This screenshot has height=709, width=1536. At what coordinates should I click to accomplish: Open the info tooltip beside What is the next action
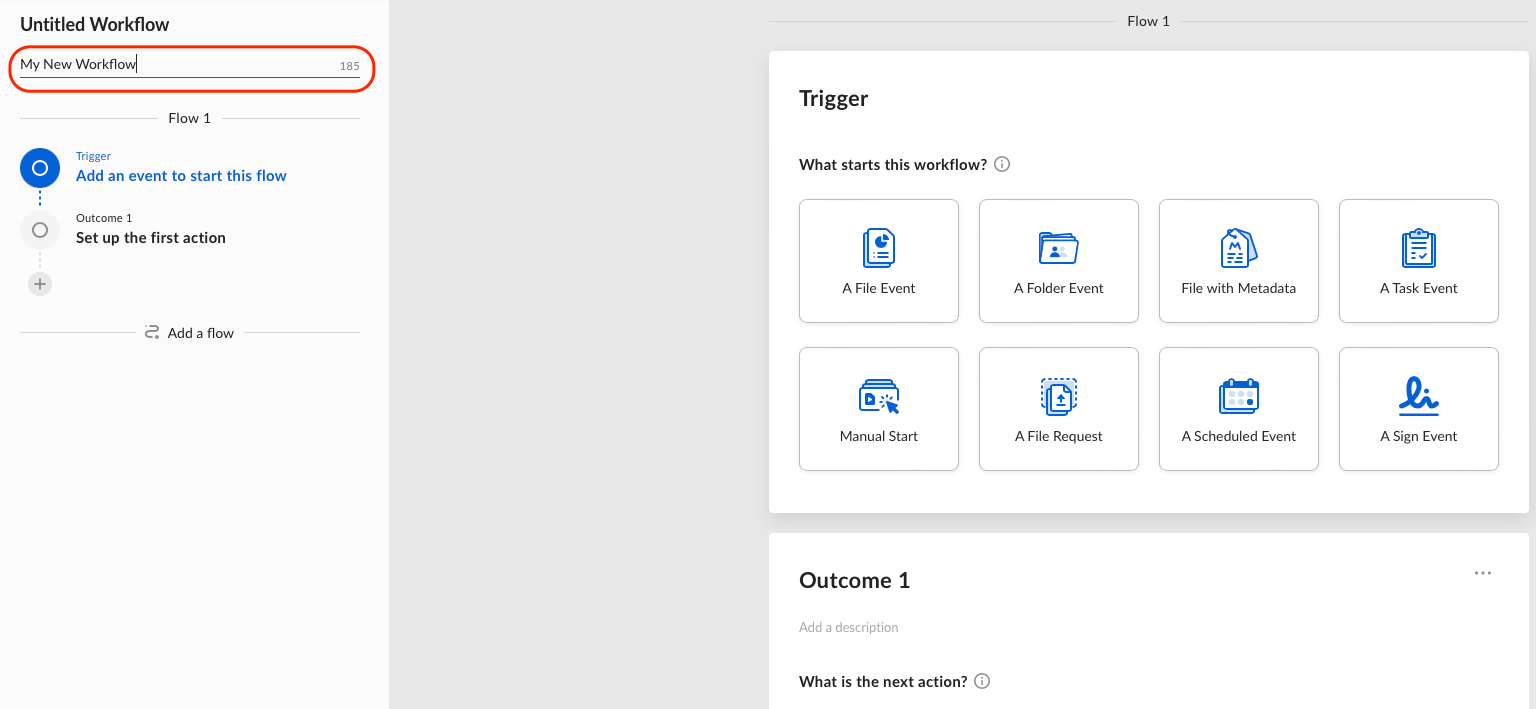click(981, 681)
